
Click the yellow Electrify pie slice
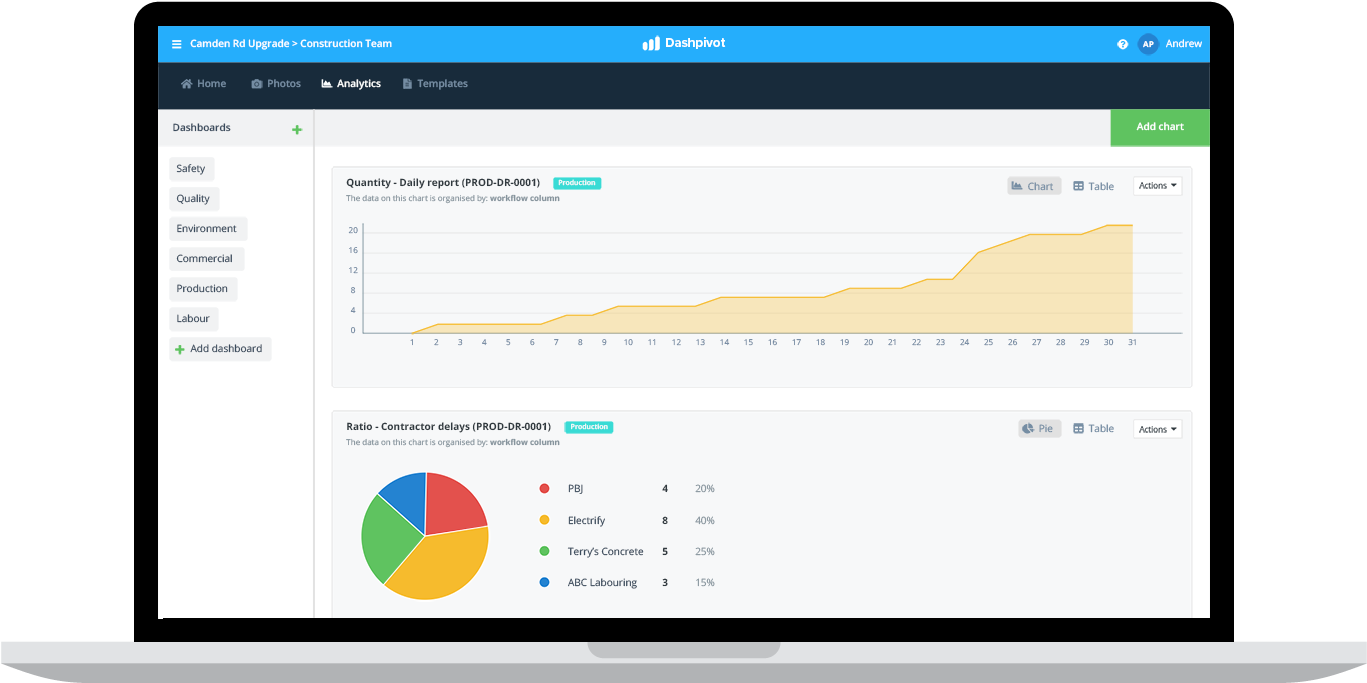pyautogui.click(x=440, y=560)
